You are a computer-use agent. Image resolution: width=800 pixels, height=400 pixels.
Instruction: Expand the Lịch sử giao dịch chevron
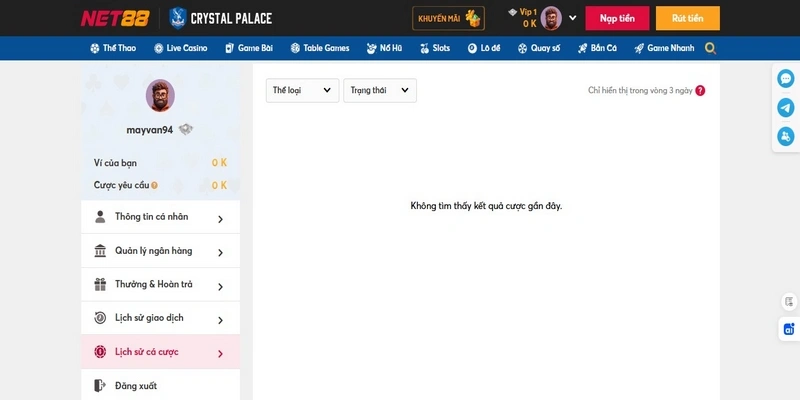[x=220, y=320]
